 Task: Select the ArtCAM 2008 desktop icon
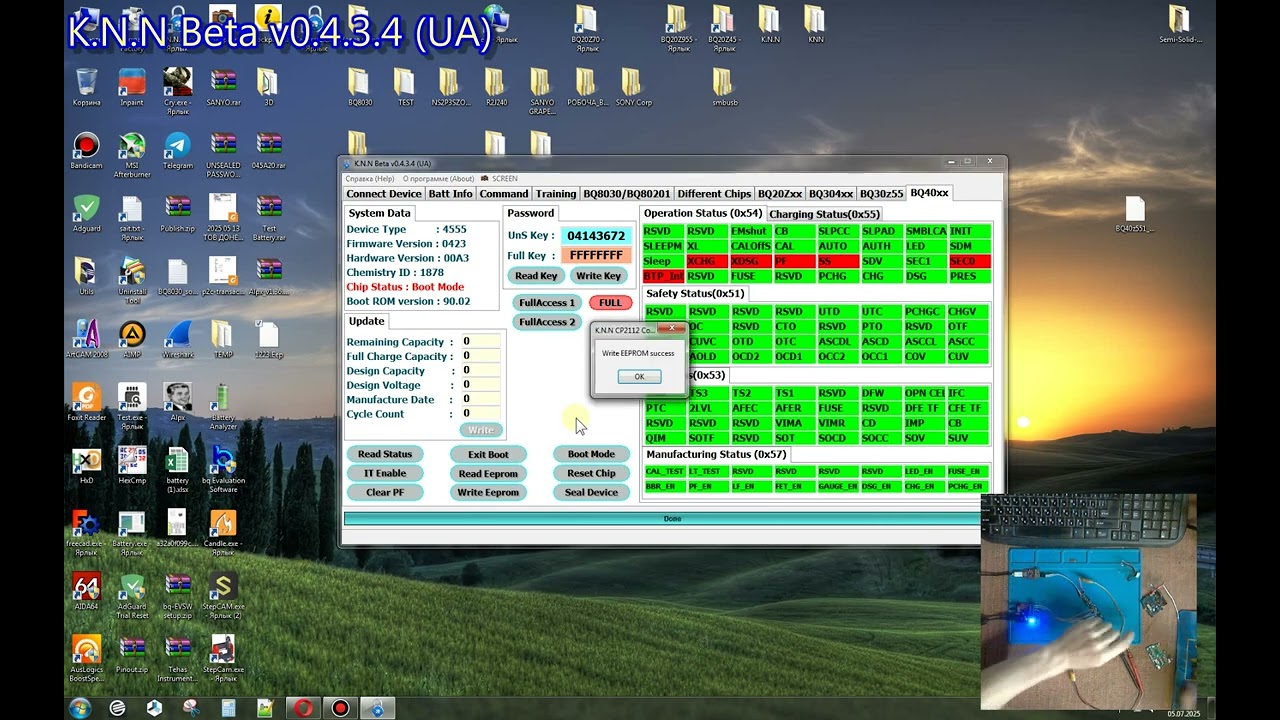(x=86, y=340)
